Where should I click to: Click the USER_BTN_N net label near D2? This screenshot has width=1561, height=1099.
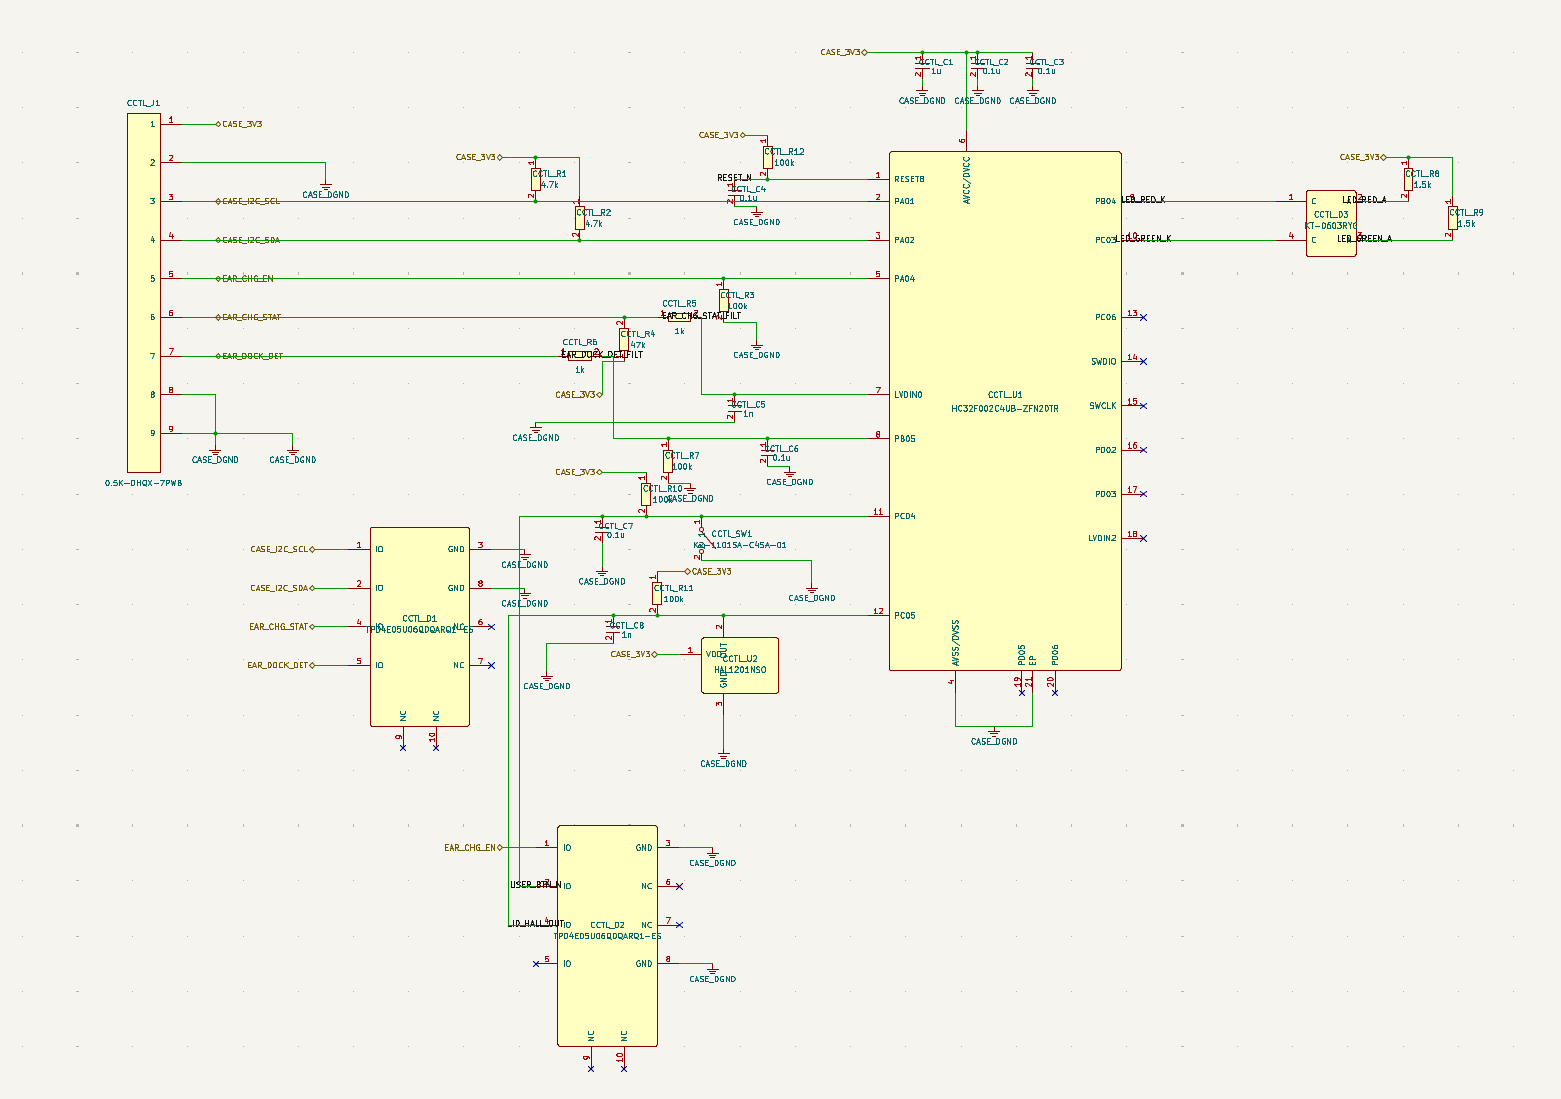point(535,884)
